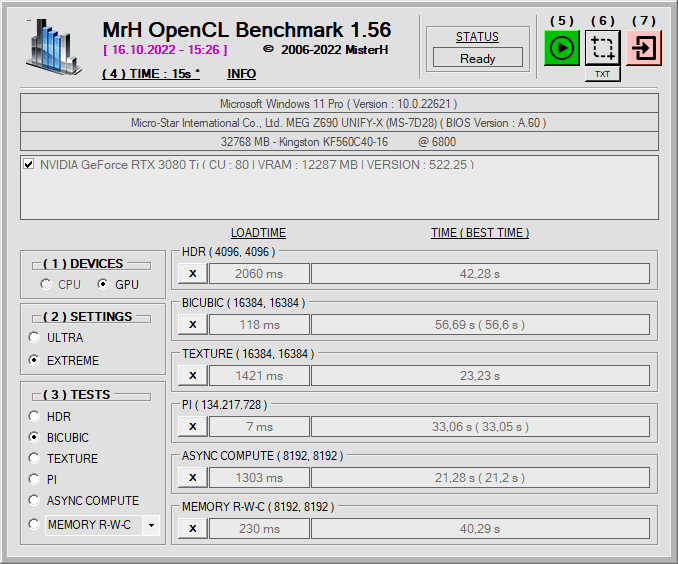Click the MEG Z690 UNIFY-X motherboard line
Viewport: 678px width, 564px height.
339,123
